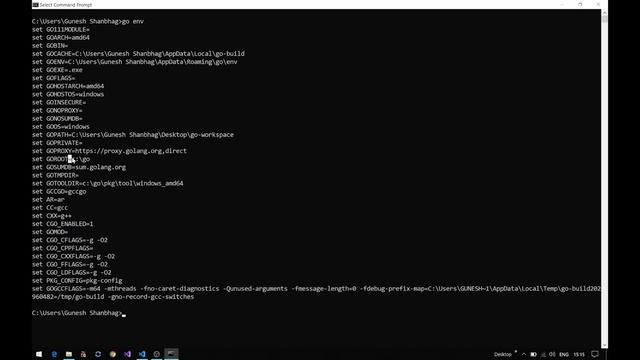Click the 'set GCCGO=gccgo' line
The image size is (640, 360).
[x=59, y=191]
